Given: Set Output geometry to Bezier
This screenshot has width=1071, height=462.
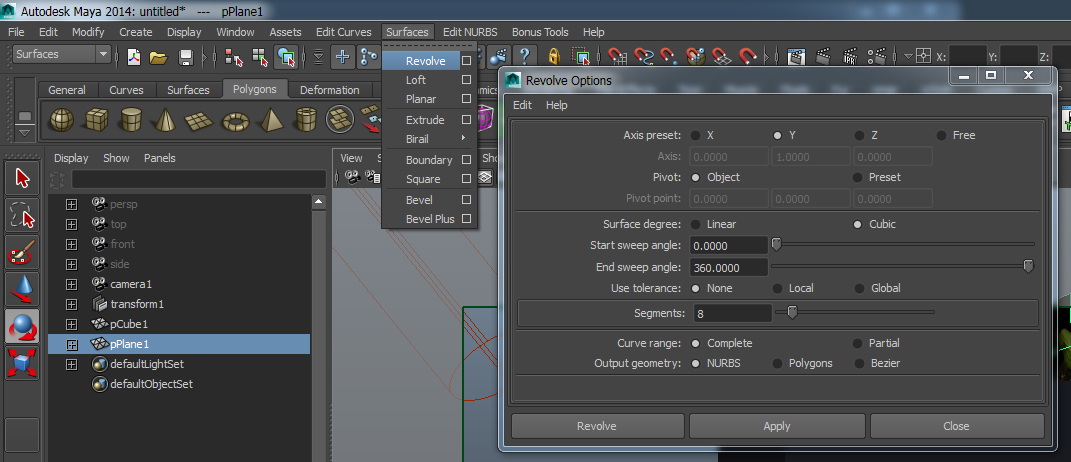Looking at the screenshot, I should point(859,364).
